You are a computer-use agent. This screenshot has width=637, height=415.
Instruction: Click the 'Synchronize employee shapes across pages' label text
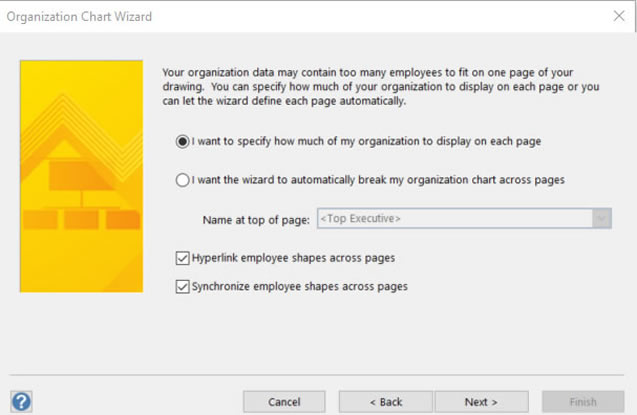(x=300, y=286)
